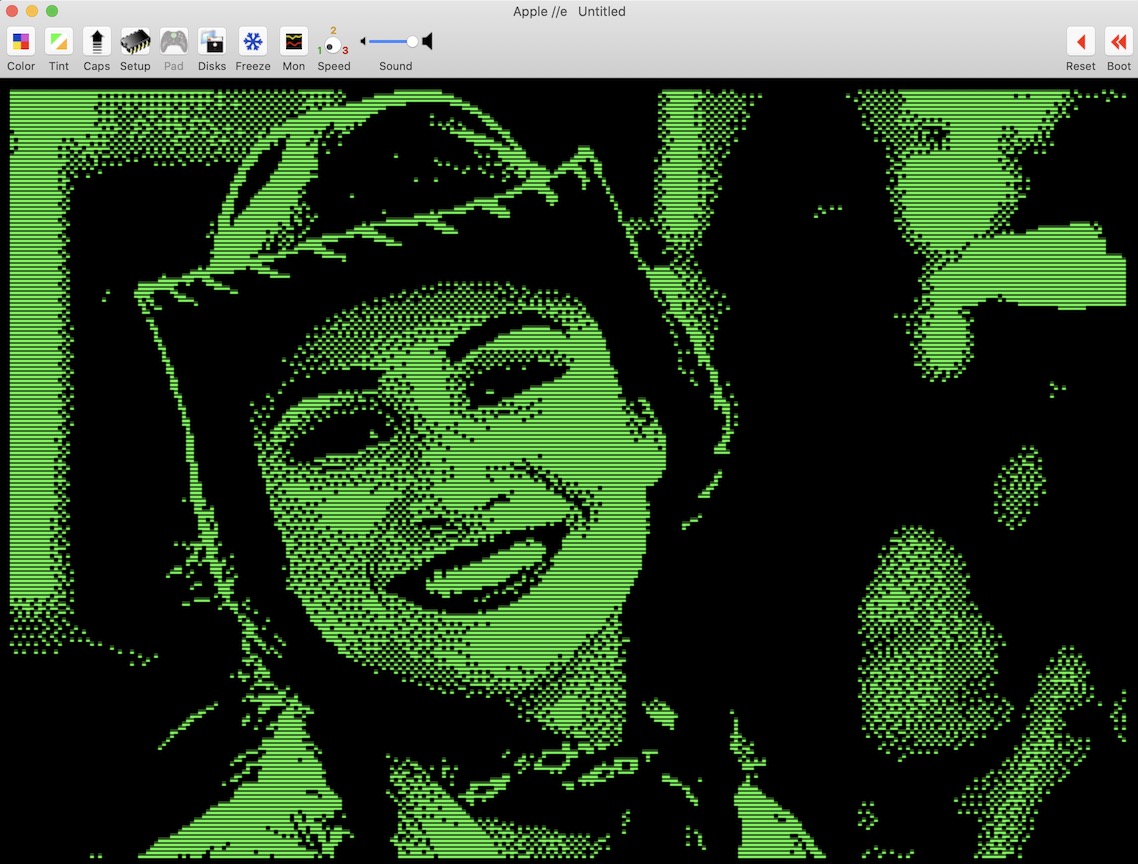The height and width of the screenshot is (864, 1138).
Task: Click the Sound volume slider knob
Action: click(412, 41)
